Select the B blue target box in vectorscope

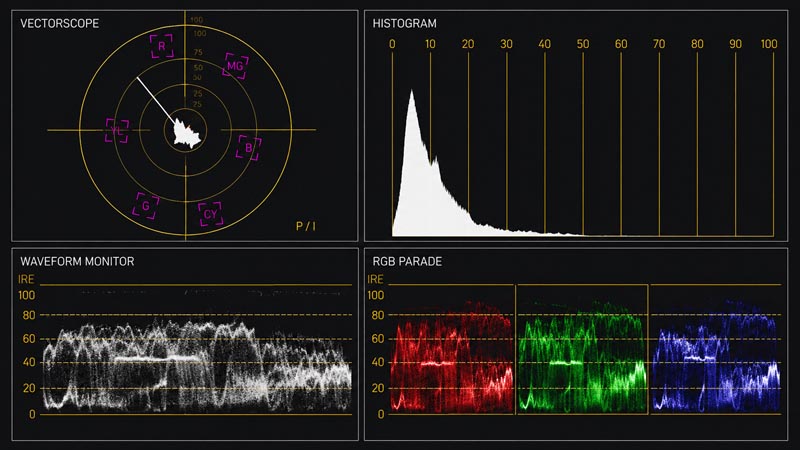click(248, 148)
